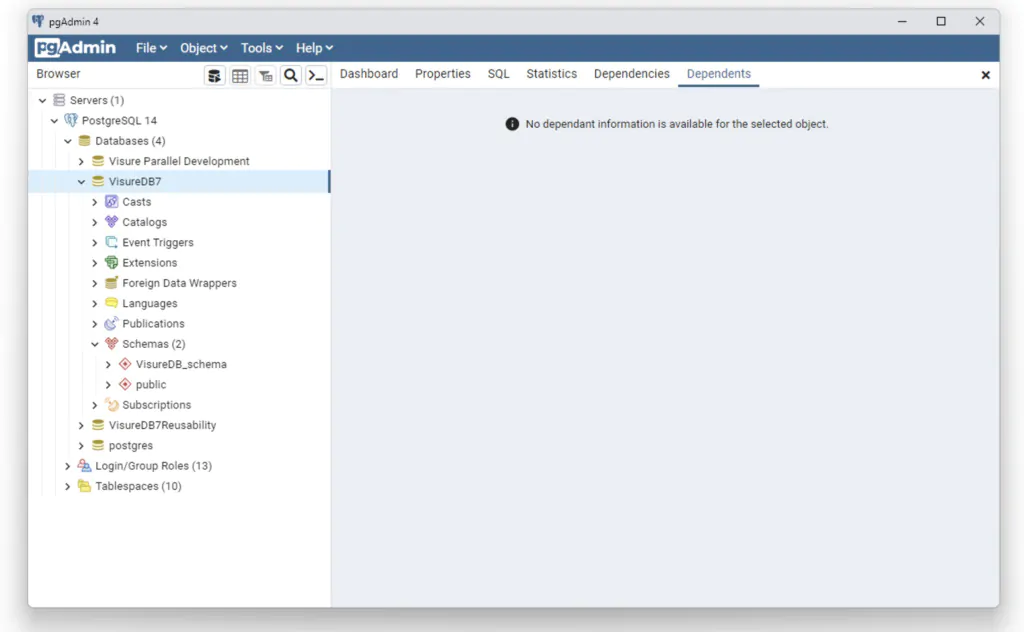
Task: Open the Object menu
Action: (204, 48)
